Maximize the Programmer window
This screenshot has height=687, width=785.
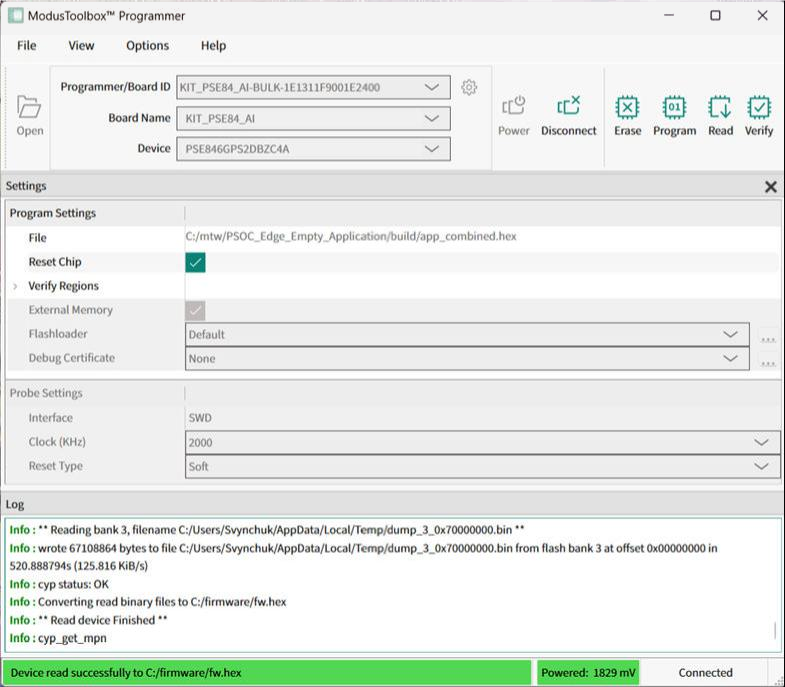point(715,16)
